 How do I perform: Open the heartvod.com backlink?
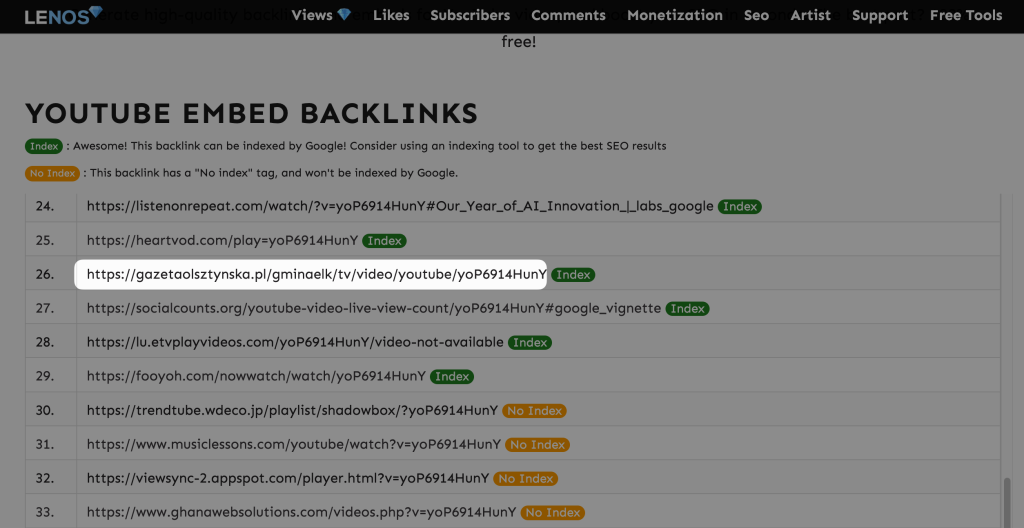222,240
